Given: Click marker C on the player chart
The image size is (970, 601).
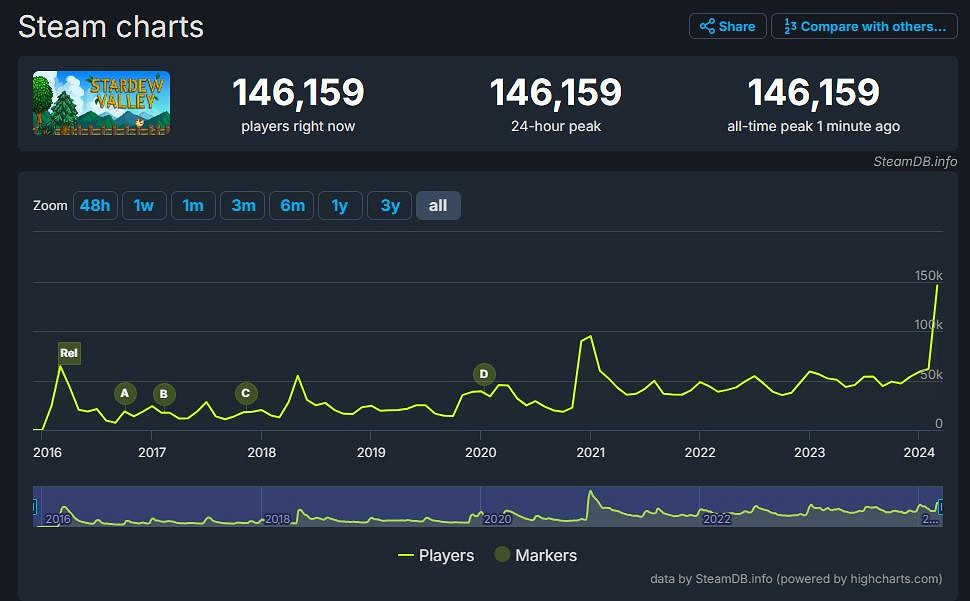Looking at the screenshot, I should pyautogui.click(x=245, y=394).
